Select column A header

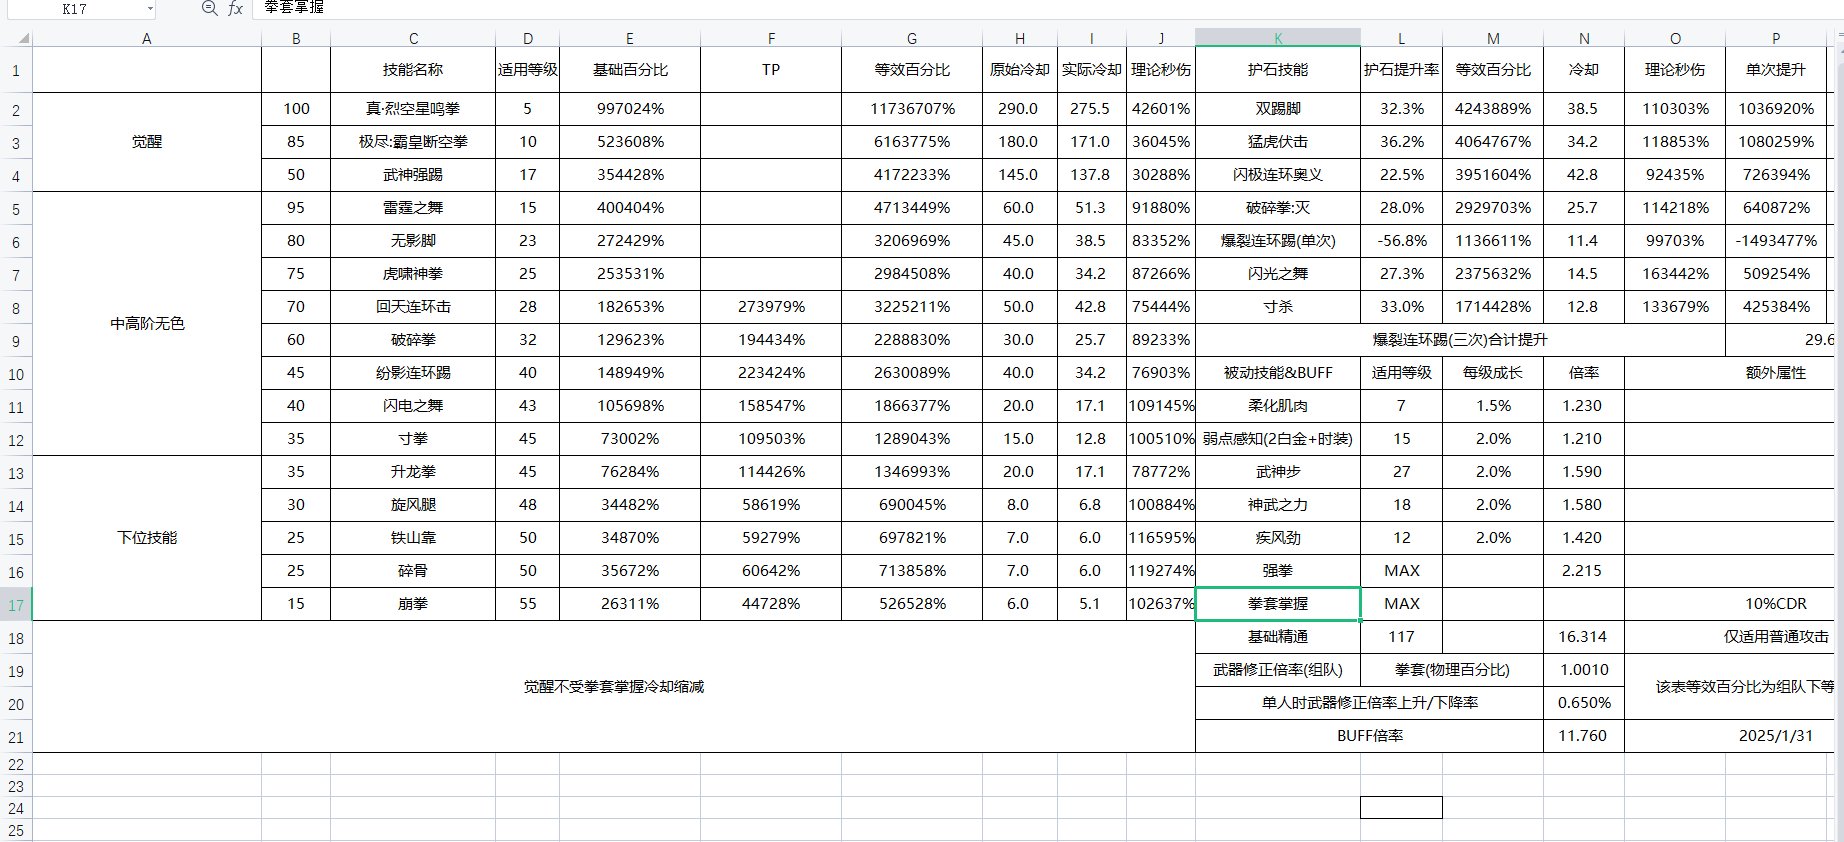click(x=147, y=39)
